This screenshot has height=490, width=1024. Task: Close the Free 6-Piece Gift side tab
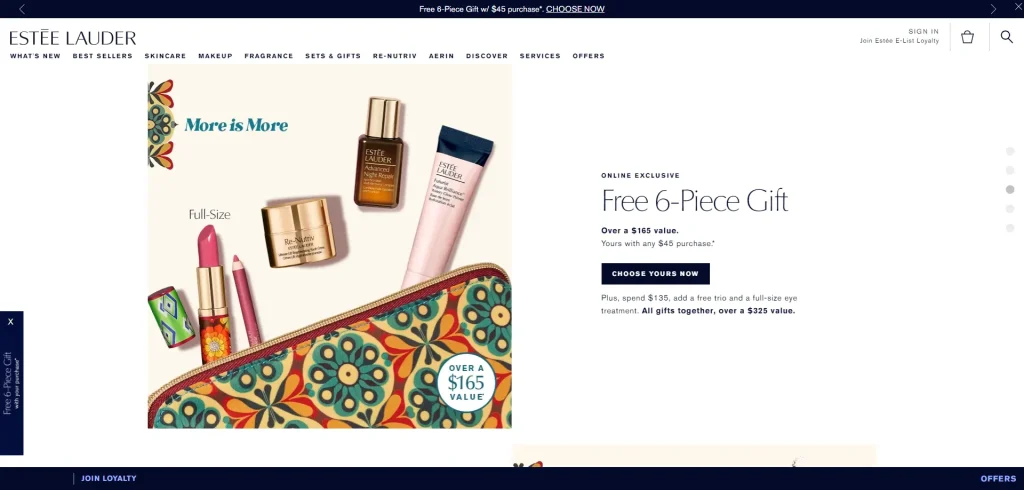(x=10, y=321)
